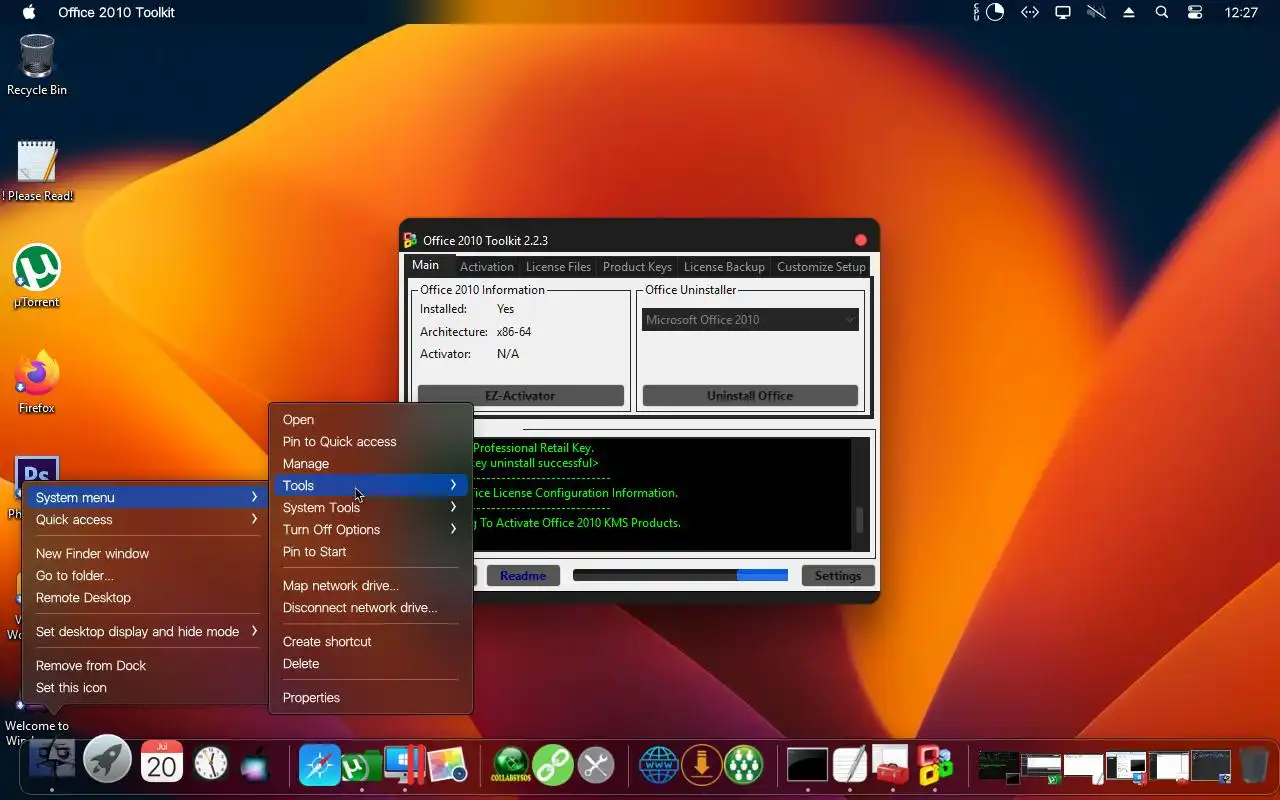Expand the Quick access submenu

146,519
